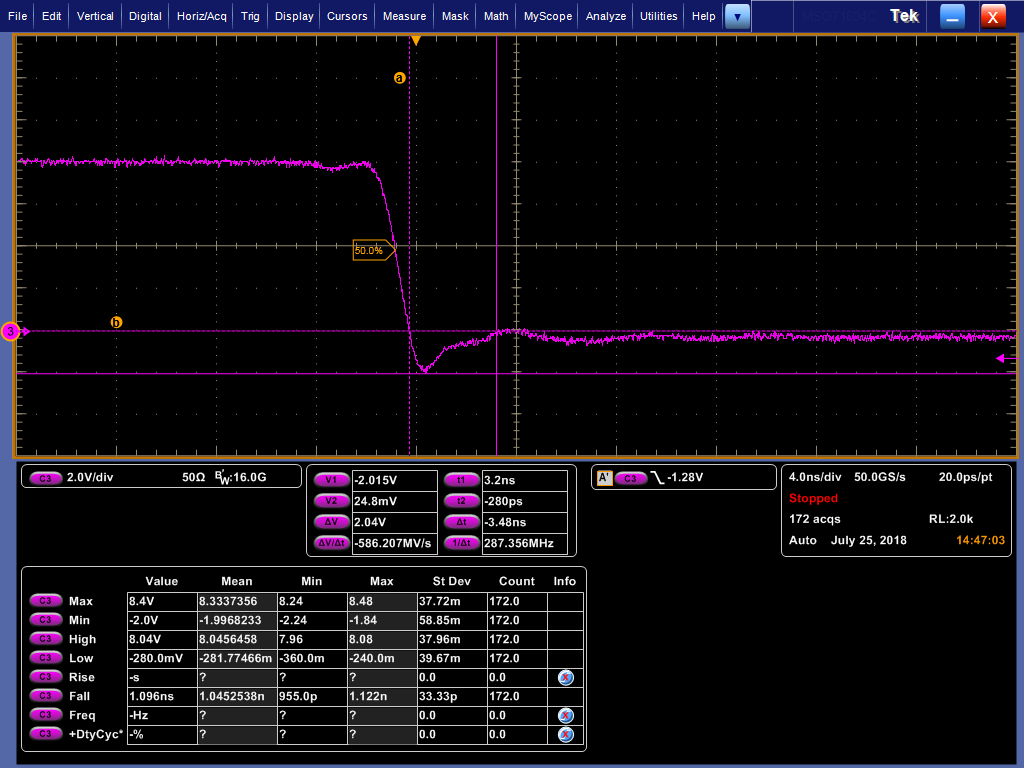Click the ΔV cursor readout badge

[x=331, y=522]
